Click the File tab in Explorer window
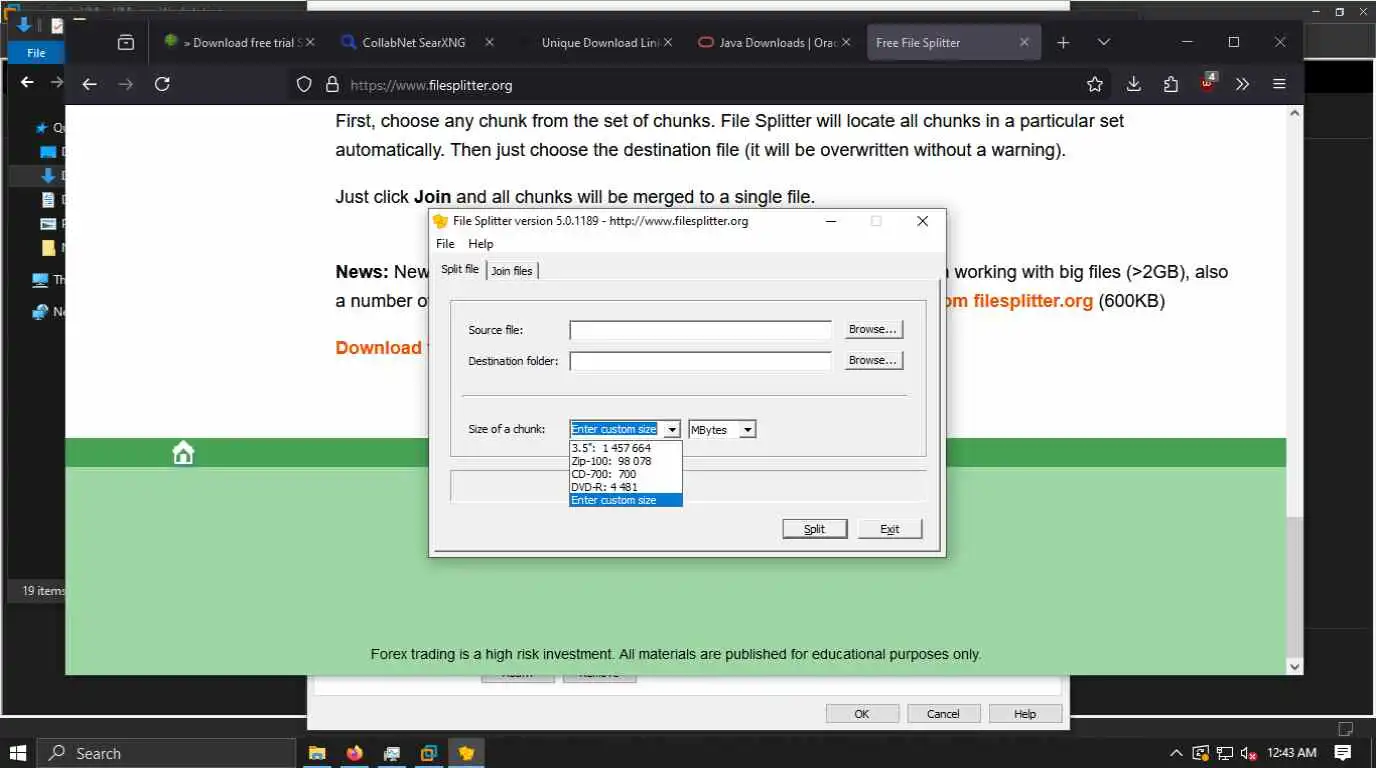The height and width of the screenshot is (768, 1376). (x=36, y=53)
